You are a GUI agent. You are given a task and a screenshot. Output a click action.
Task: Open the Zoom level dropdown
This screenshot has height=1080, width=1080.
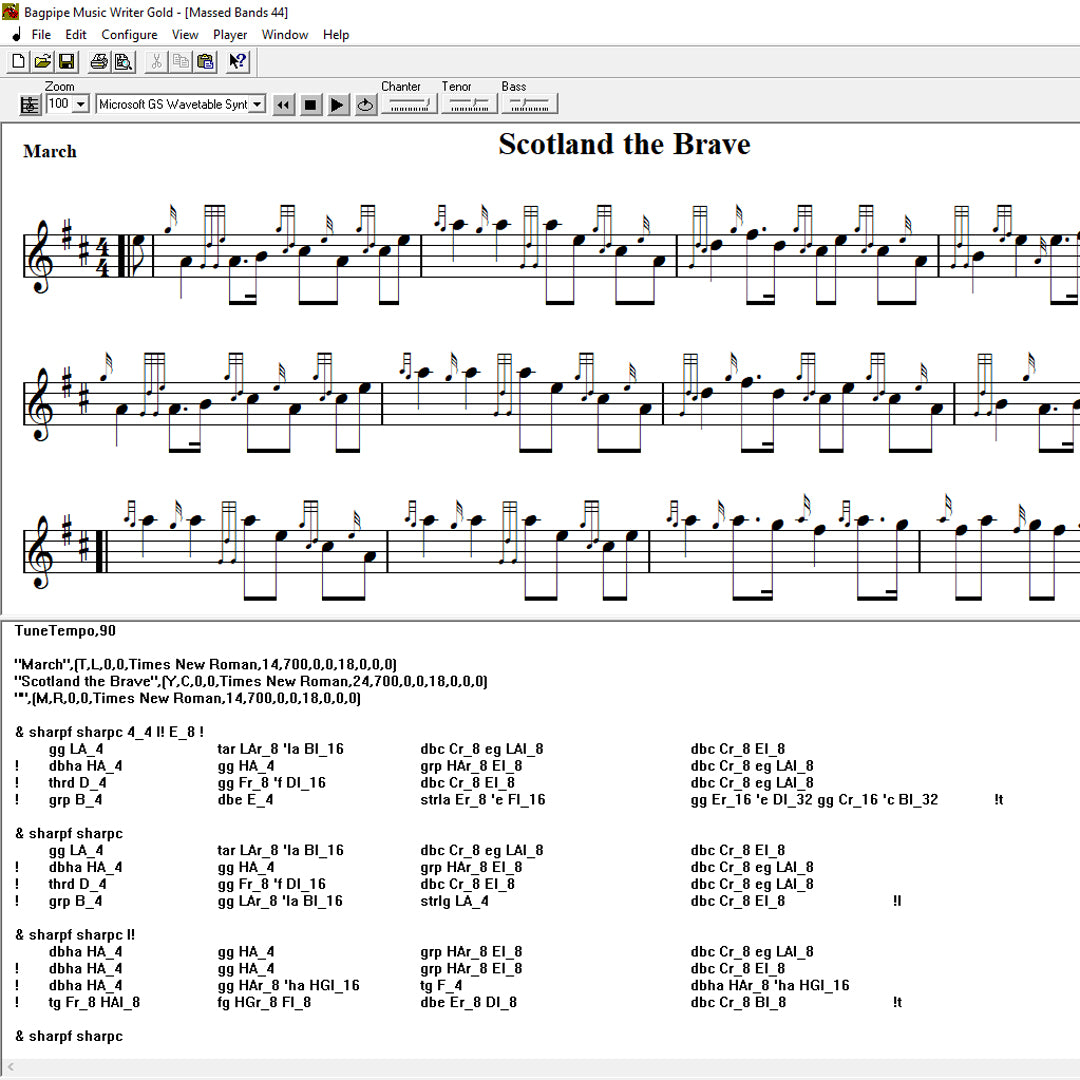[82, 103]
